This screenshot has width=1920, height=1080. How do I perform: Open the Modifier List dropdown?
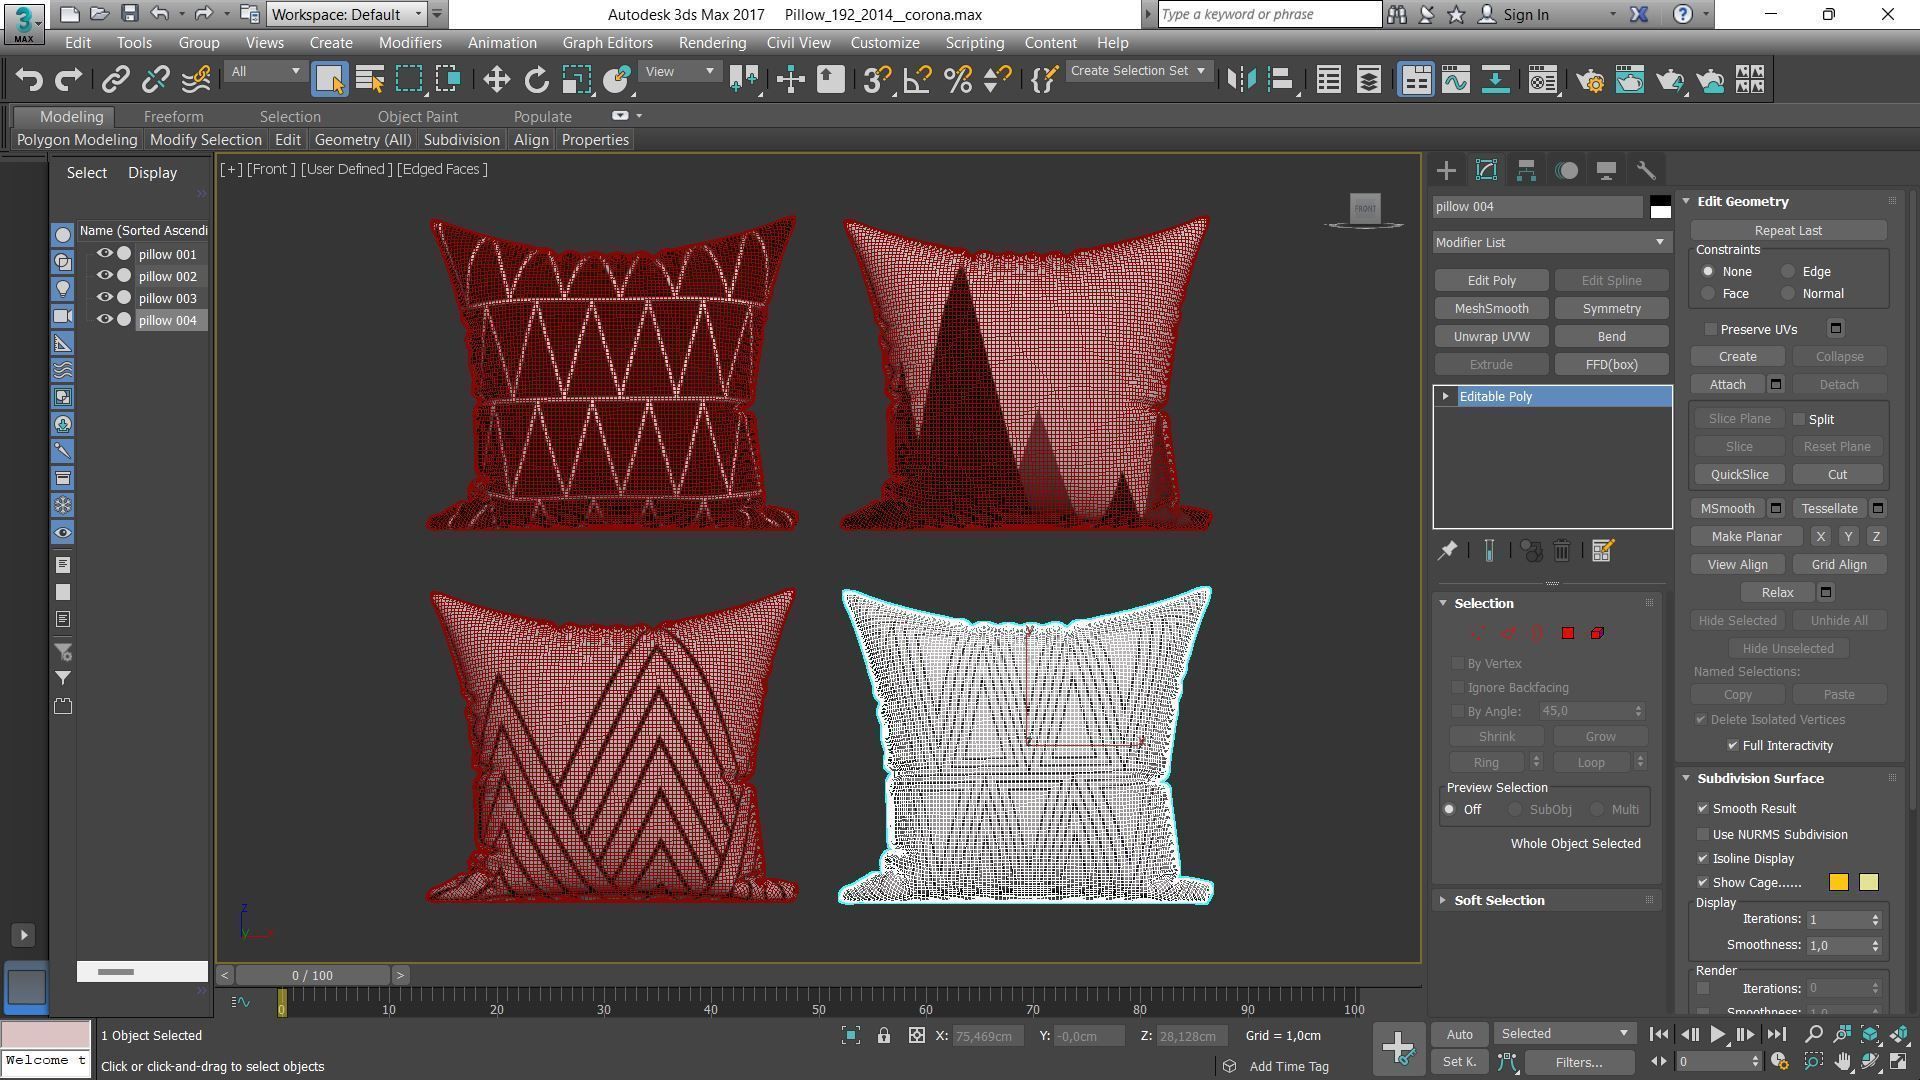[1551, 242]
